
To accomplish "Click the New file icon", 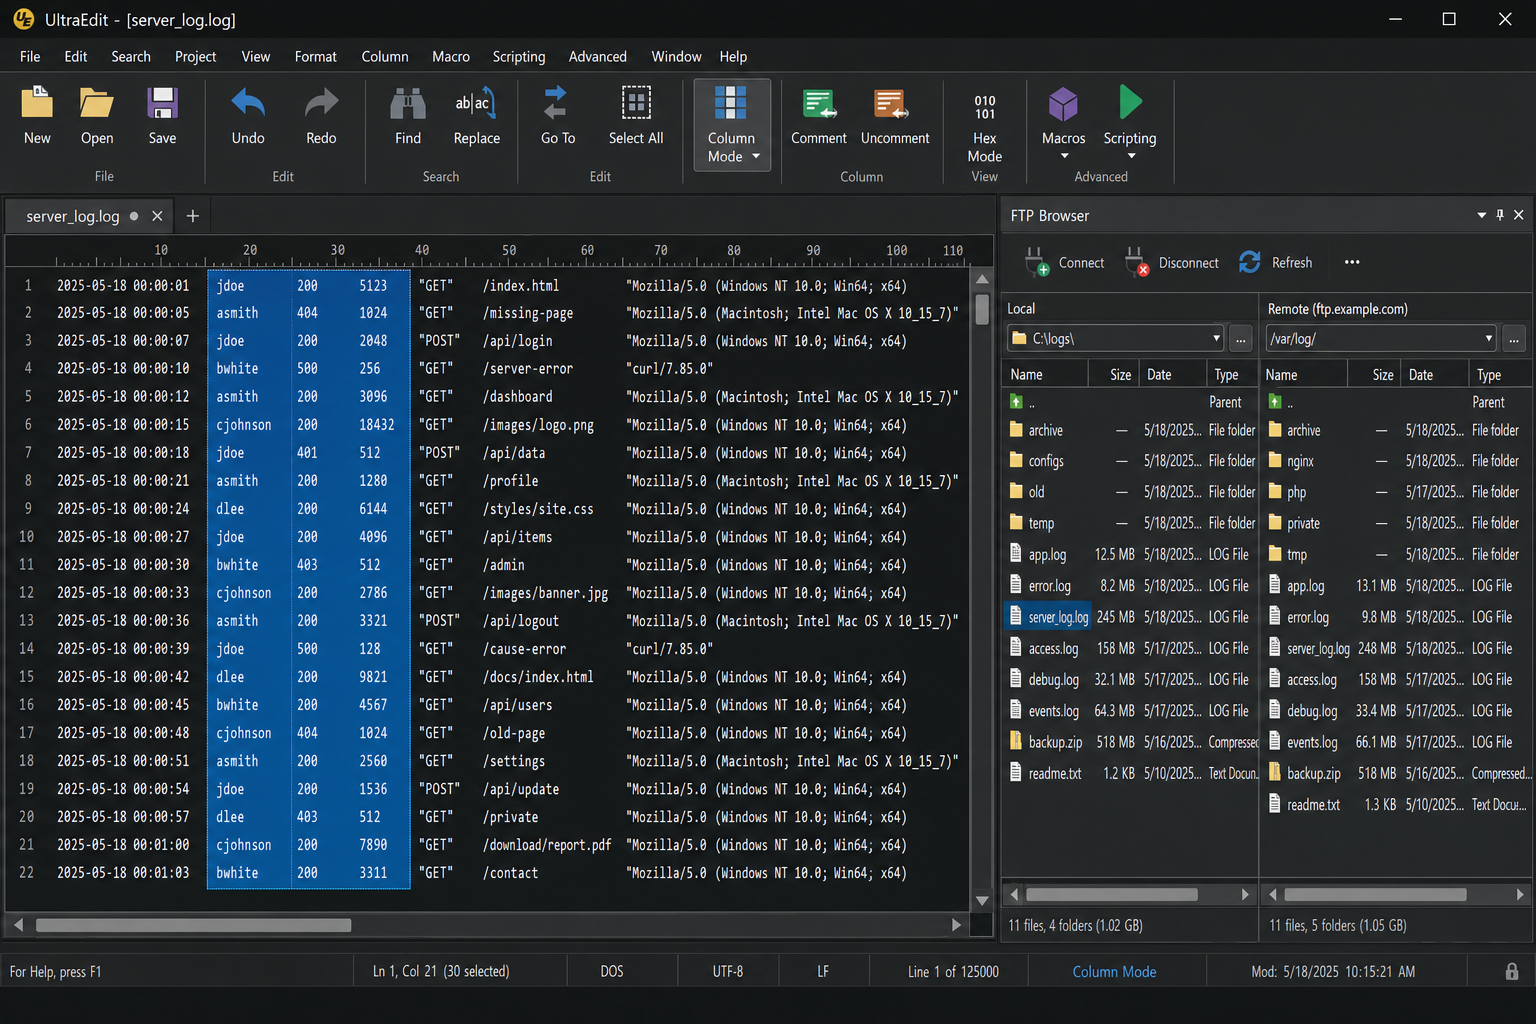I will [x=37, y=103].
